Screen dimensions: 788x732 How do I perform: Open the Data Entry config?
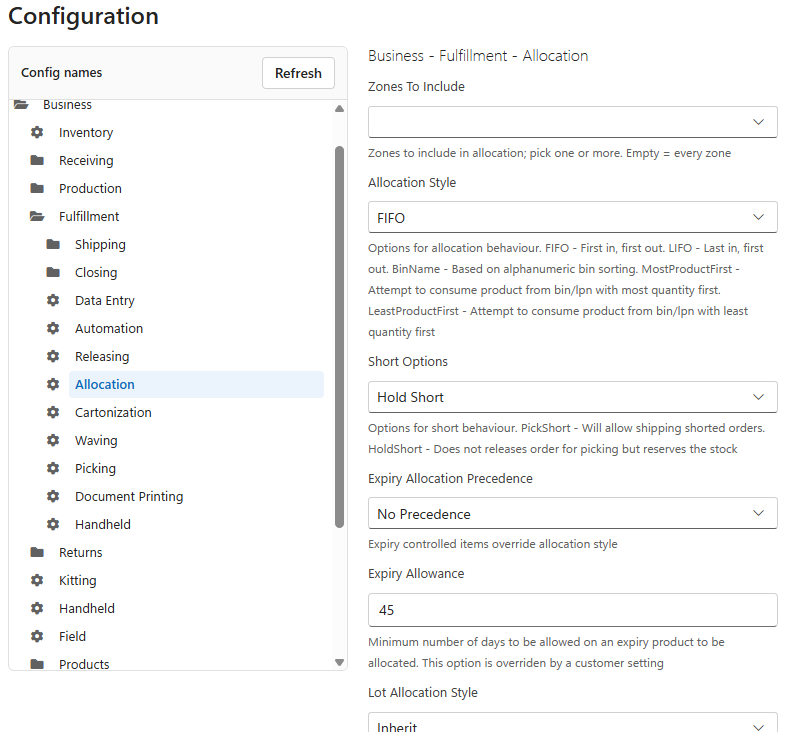[105, 300]
